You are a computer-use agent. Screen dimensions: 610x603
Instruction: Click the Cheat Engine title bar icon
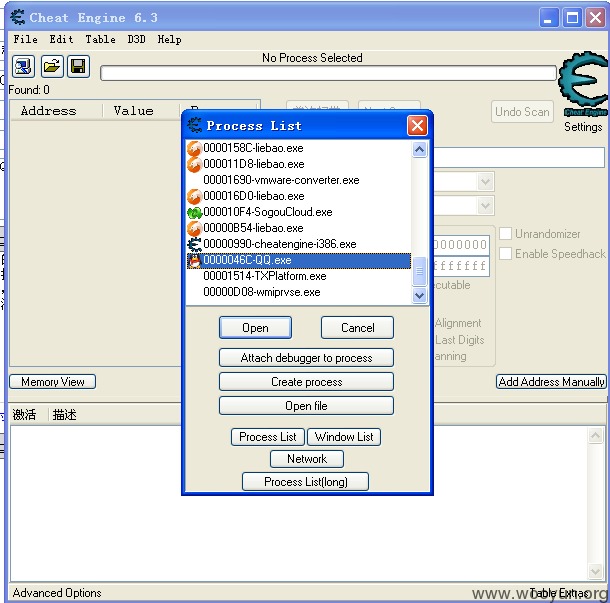click(18, 18)
